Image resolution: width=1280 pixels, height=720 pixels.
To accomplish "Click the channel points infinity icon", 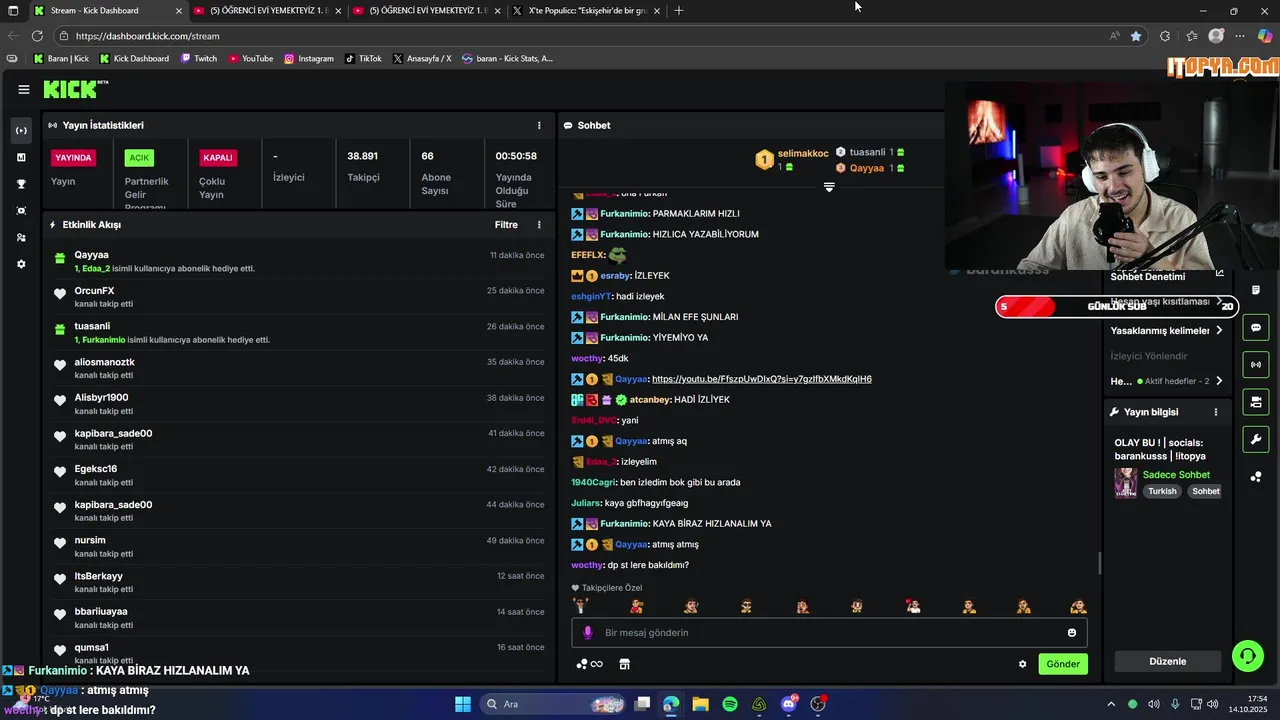I will tap(590, 664).
